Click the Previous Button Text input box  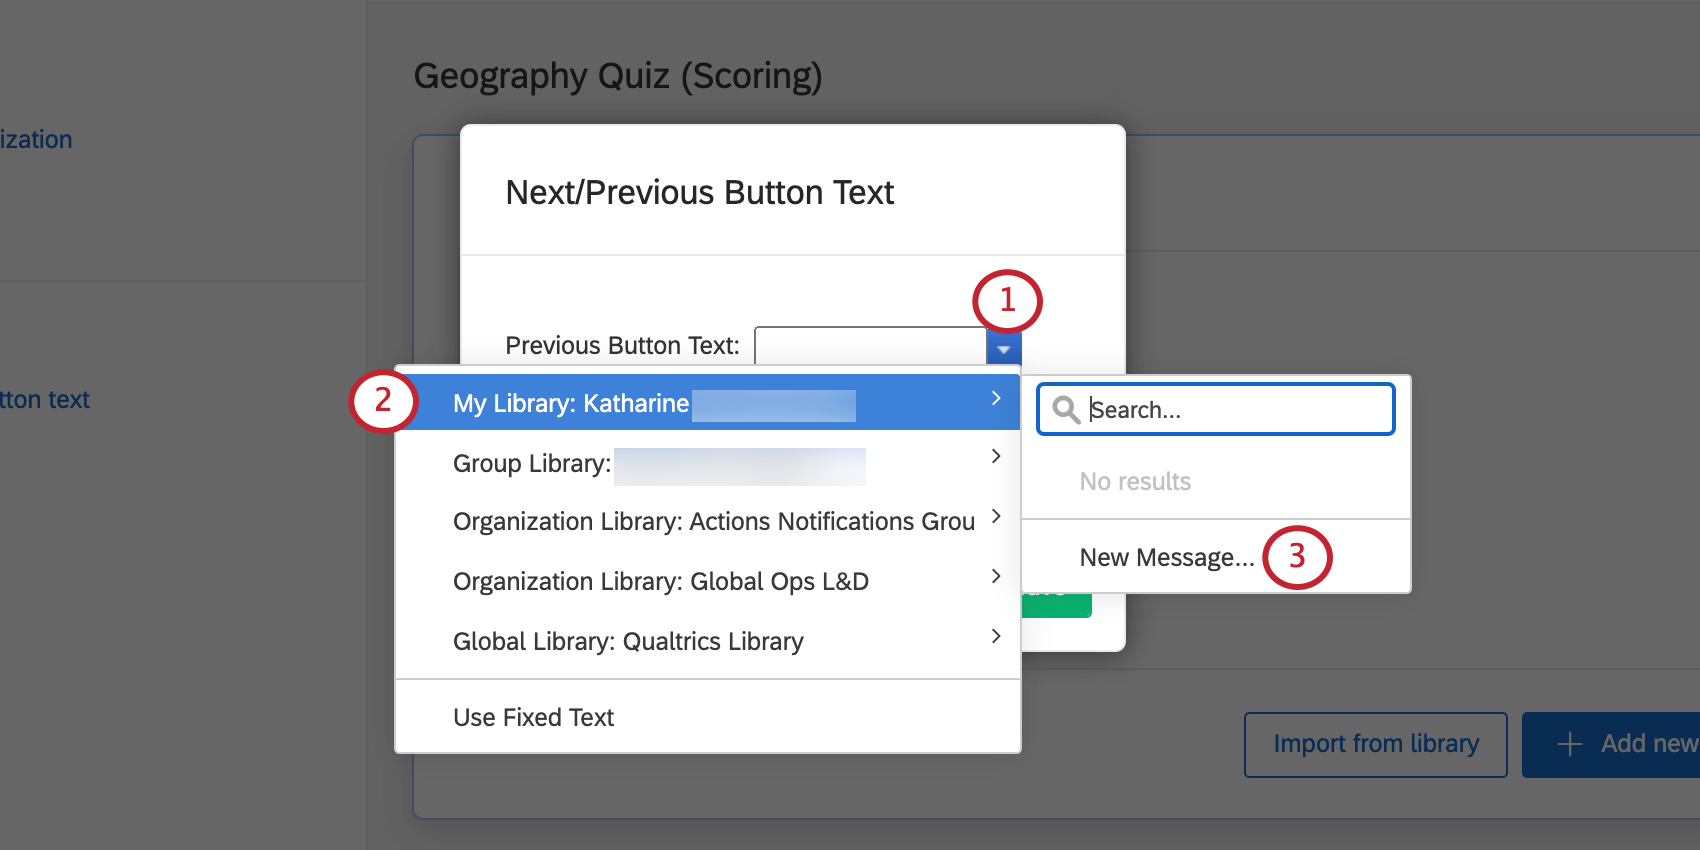[x=870, y=346]
